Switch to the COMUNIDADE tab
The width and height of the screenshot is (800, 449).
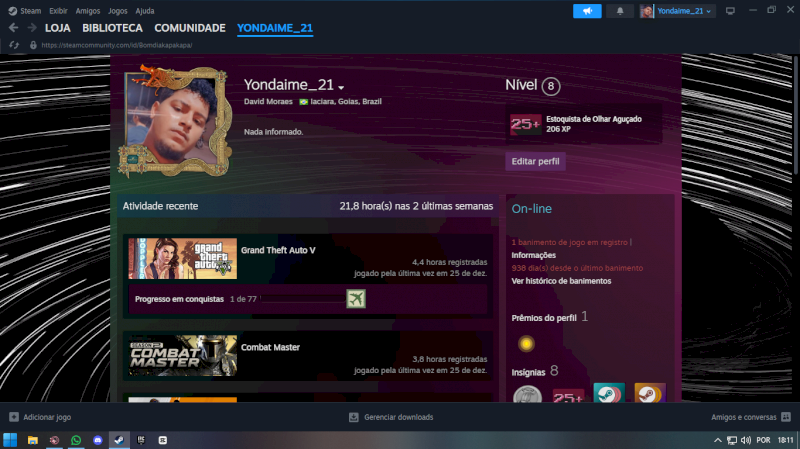[x=190, y=28]
